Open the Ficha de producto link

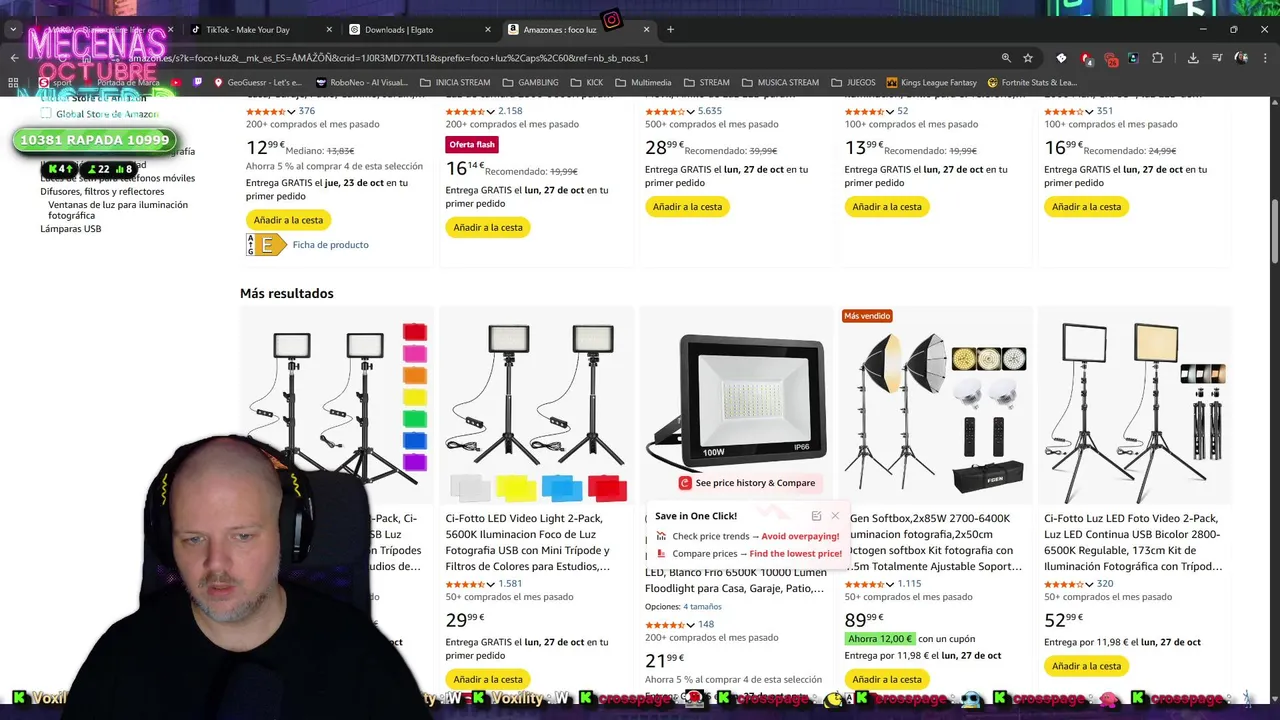pos(330,244)
